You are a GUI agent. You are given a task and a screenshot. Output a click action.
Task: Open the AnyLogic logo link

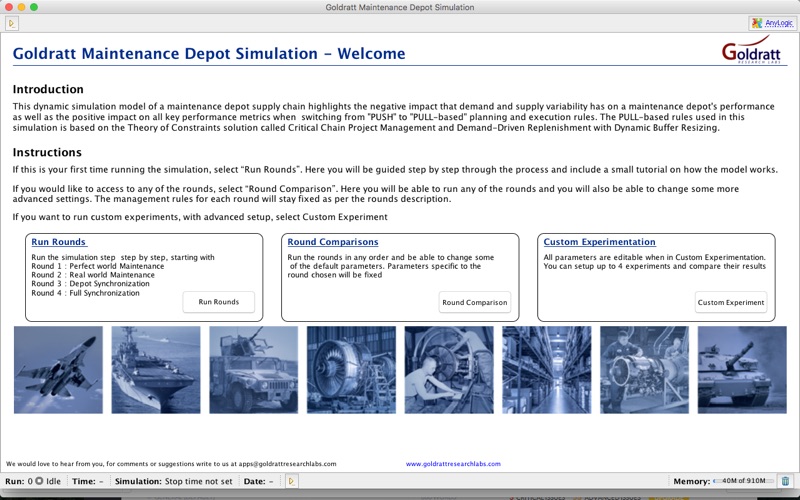pos(772,23)
